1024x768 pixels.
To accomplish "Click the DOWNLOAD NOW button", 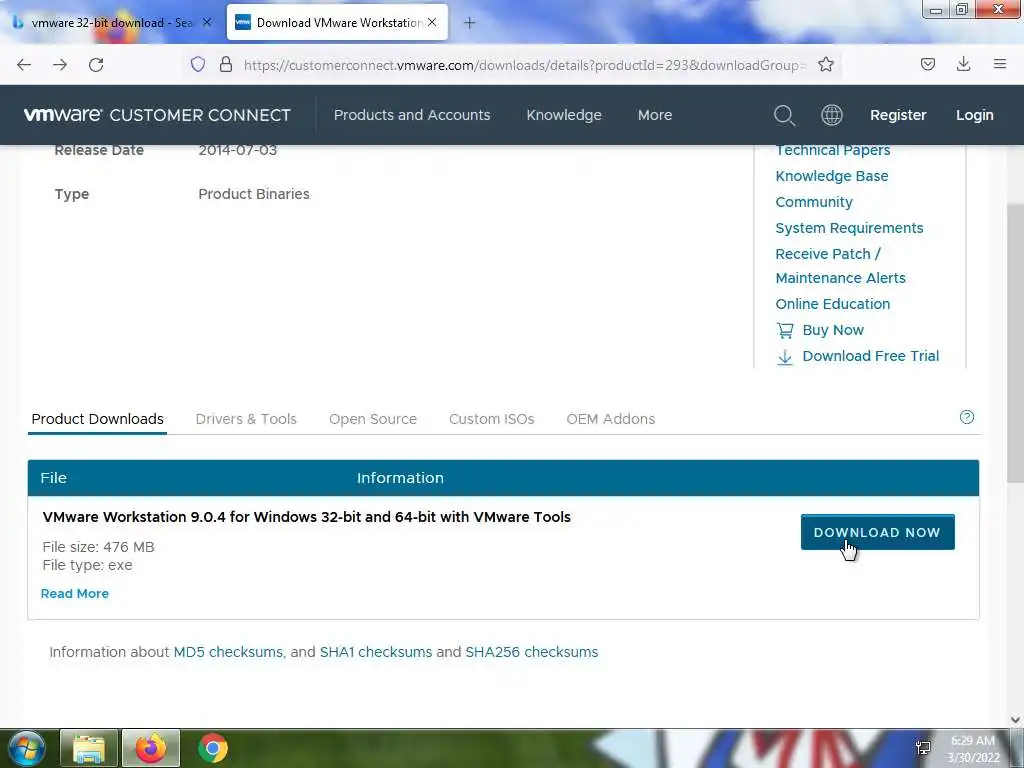I will (x=878, y=532).
